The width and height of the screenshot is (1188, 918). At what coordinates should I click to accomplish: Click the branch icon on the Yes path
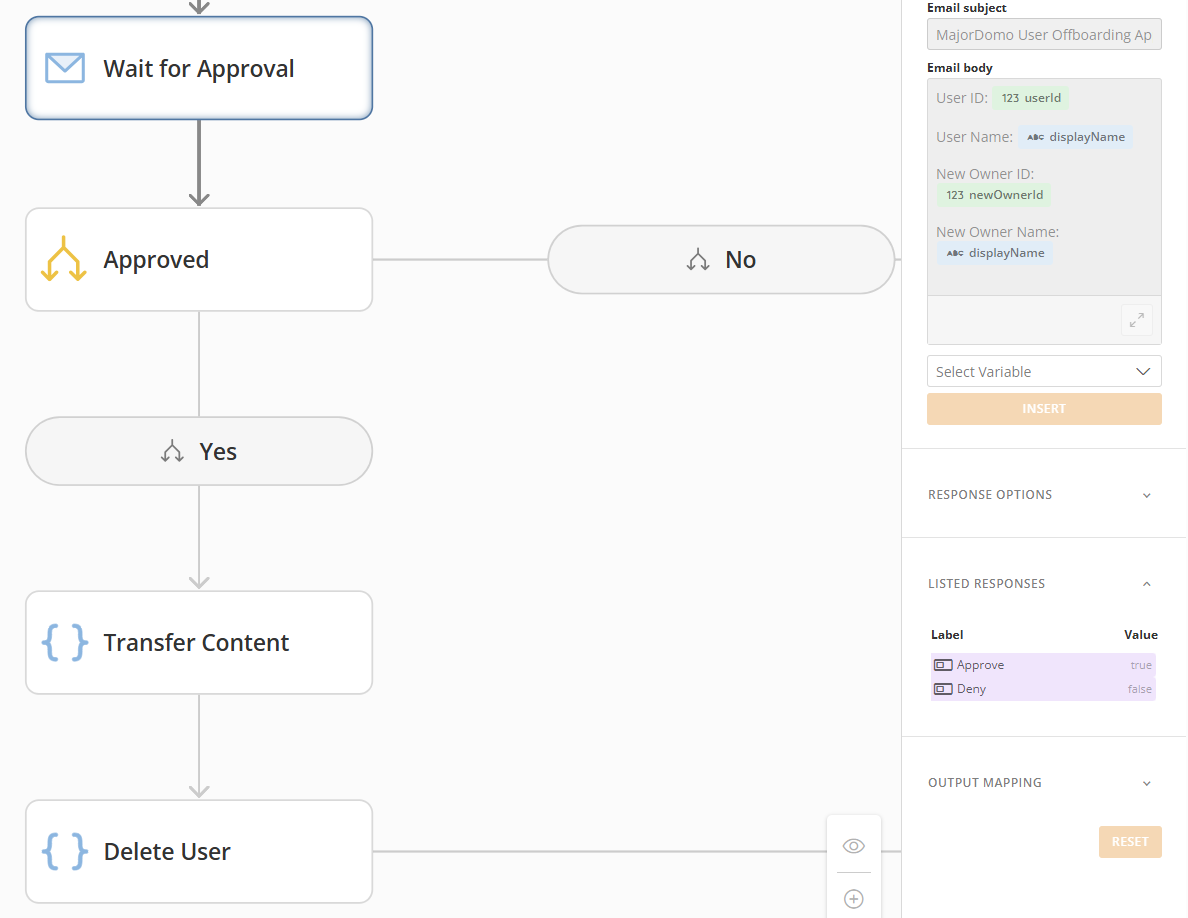(x=172, y=452)
